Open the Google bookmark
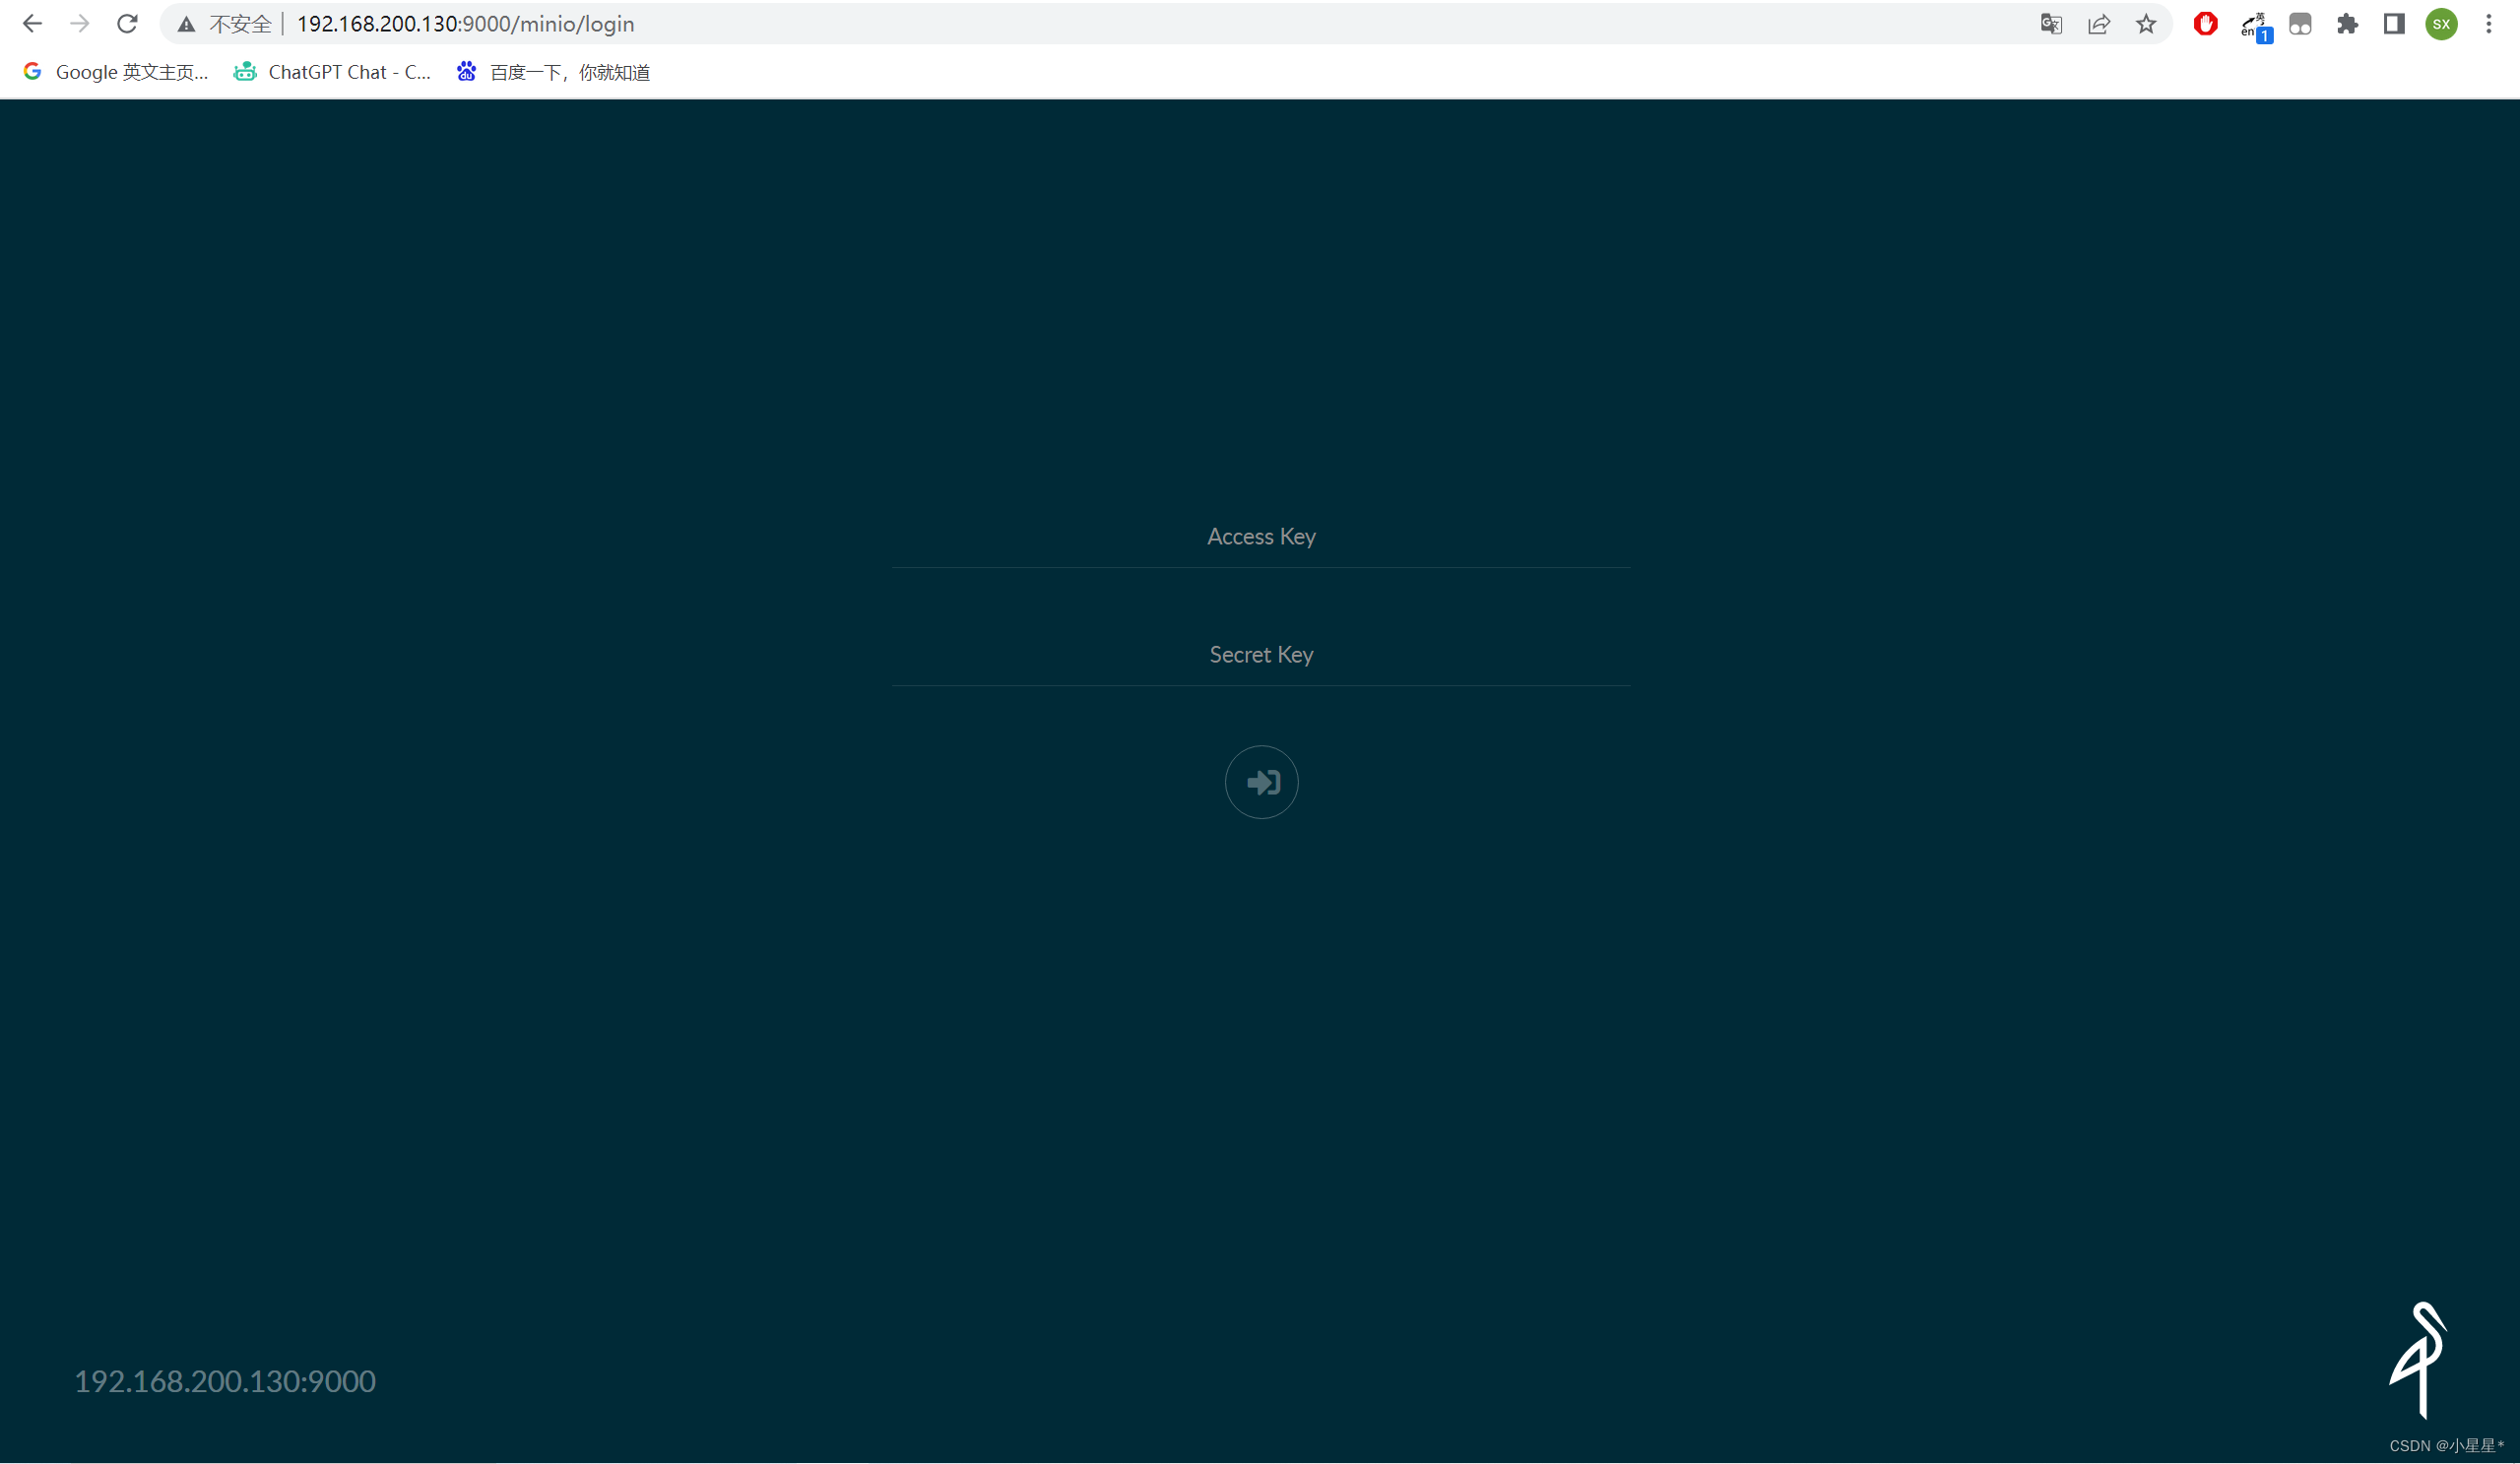 116,72
